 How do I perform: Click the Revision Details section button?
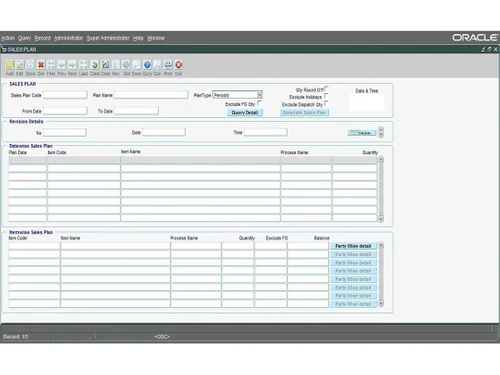362,133
